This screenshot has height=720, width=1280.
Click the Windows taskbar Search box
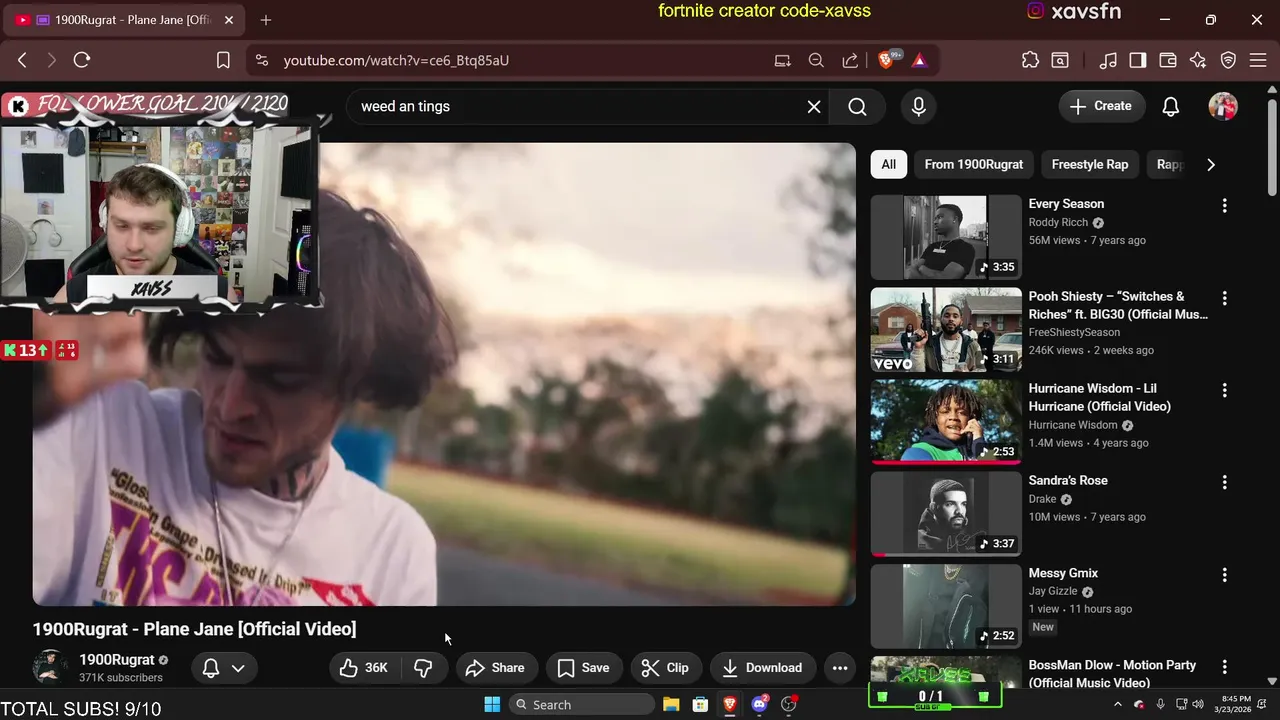(x=580, y=705)
